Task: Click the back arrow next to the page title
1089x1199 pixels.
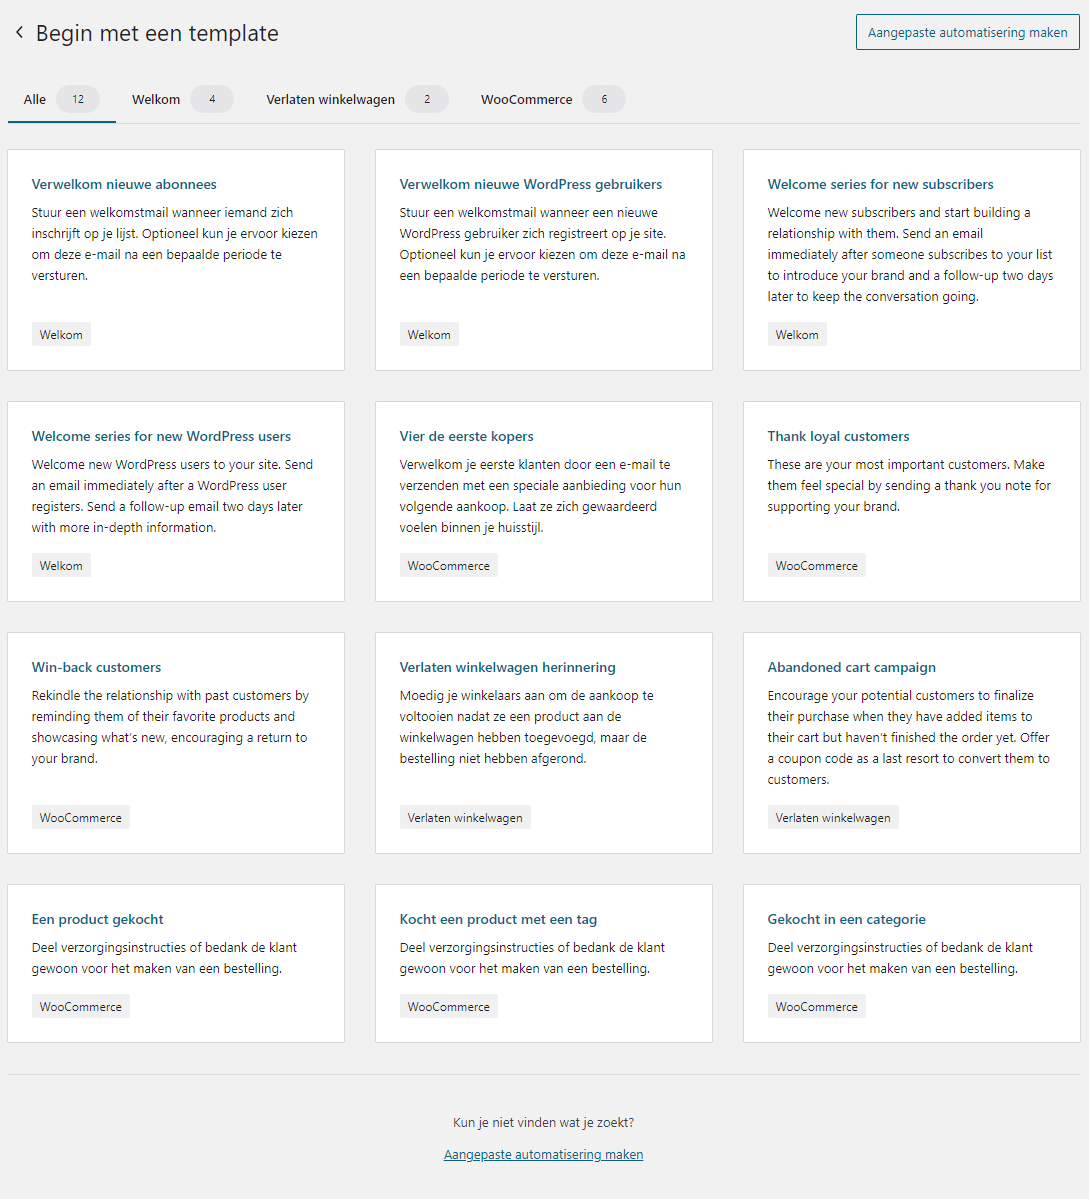Action: [19, 32]
